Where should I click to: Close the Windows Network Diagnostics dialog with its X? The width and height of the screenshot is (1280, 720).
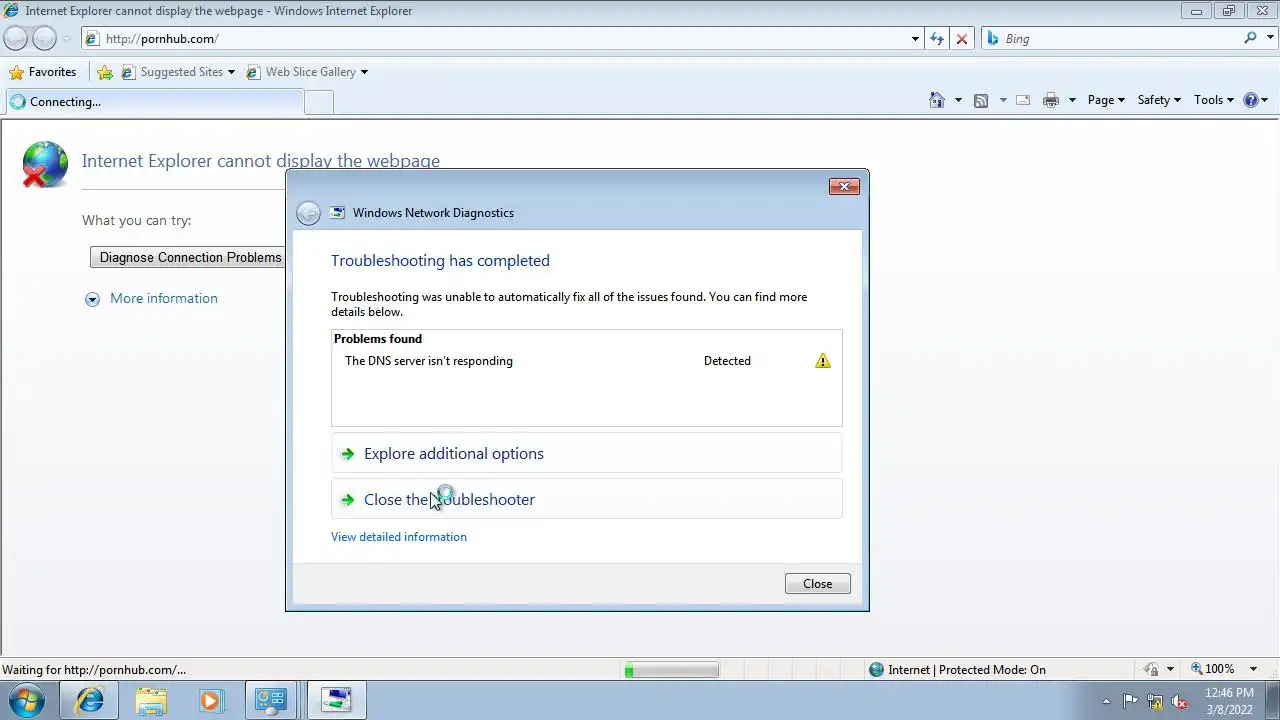point(844,186)
